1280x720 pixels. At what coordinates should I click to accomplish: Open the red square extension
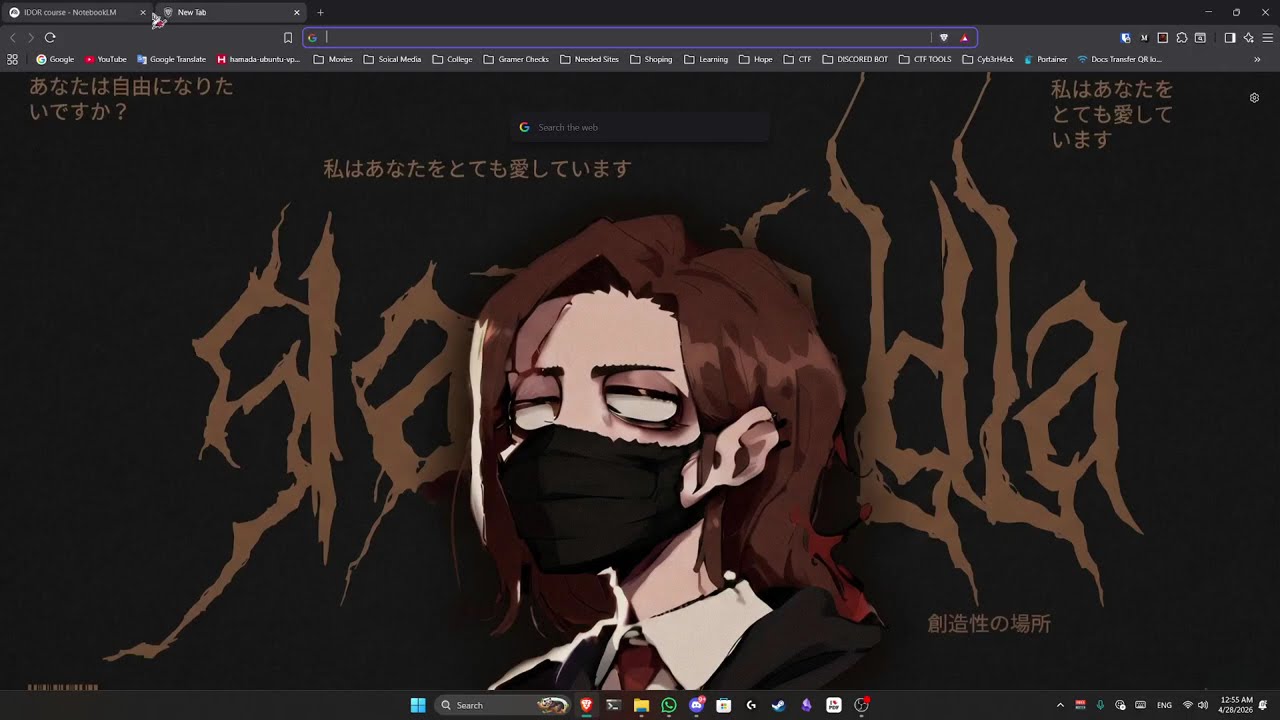pyautogui.click(x=1162, y=38)
